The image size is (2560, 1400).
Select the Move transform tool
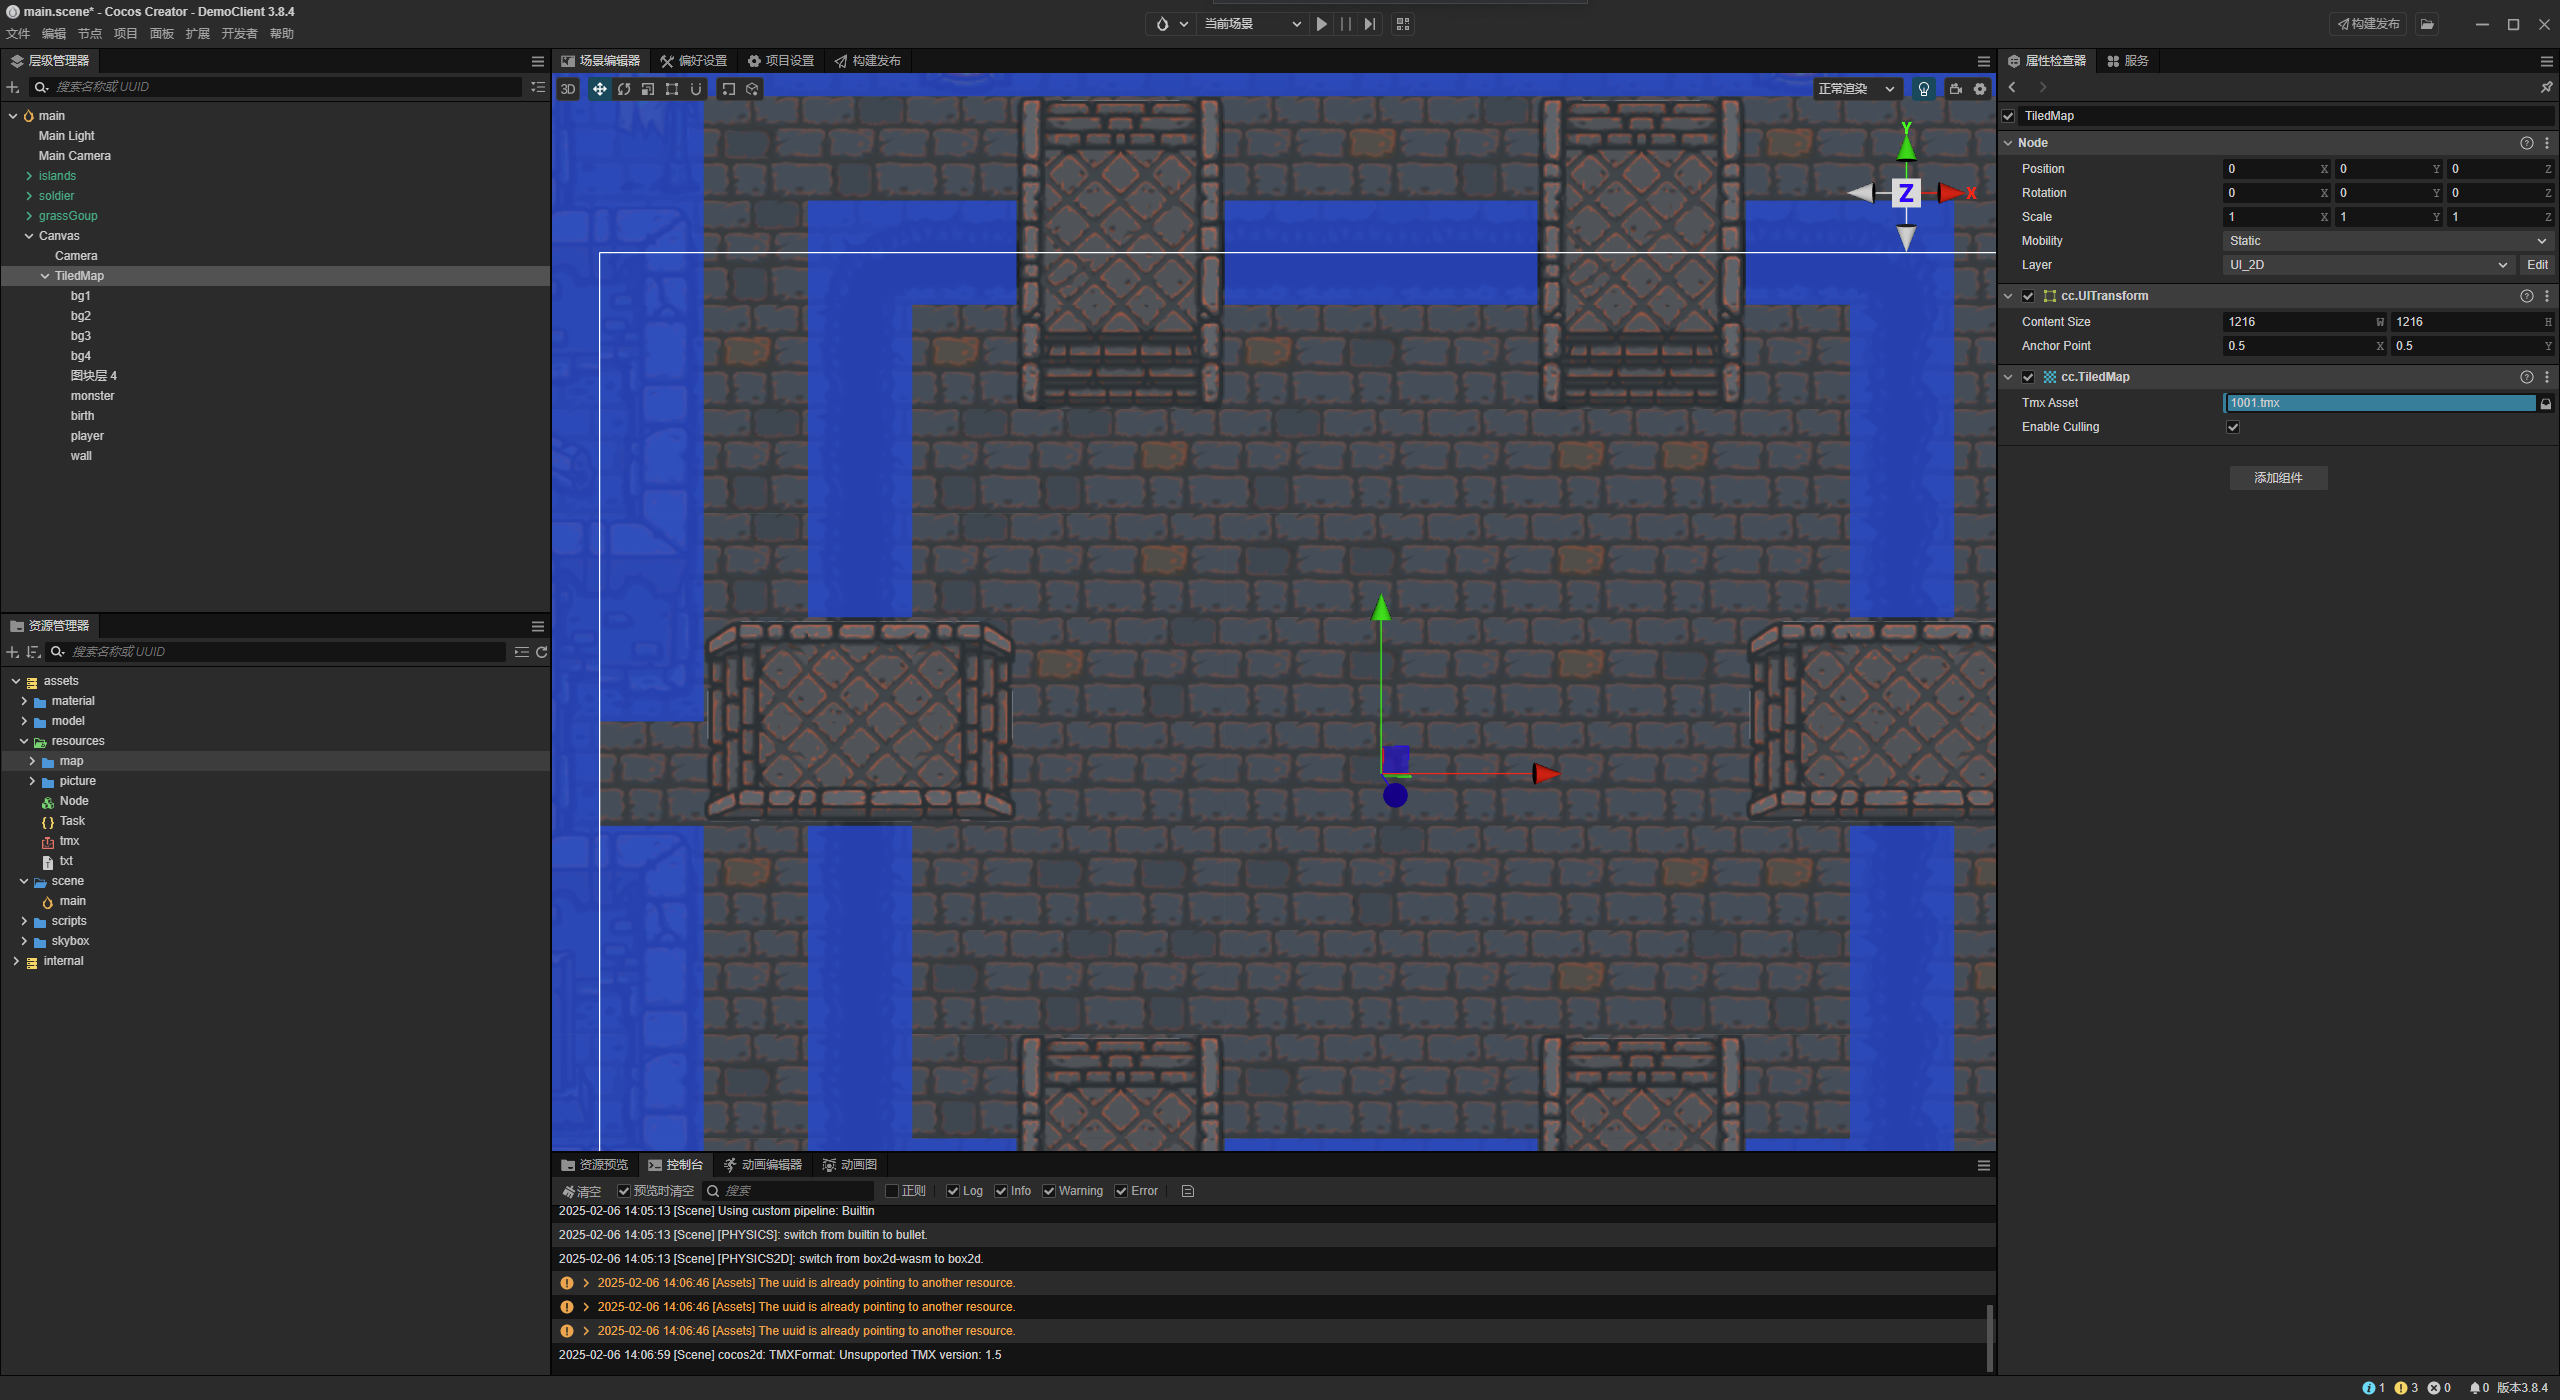click(x=599, y=89)
